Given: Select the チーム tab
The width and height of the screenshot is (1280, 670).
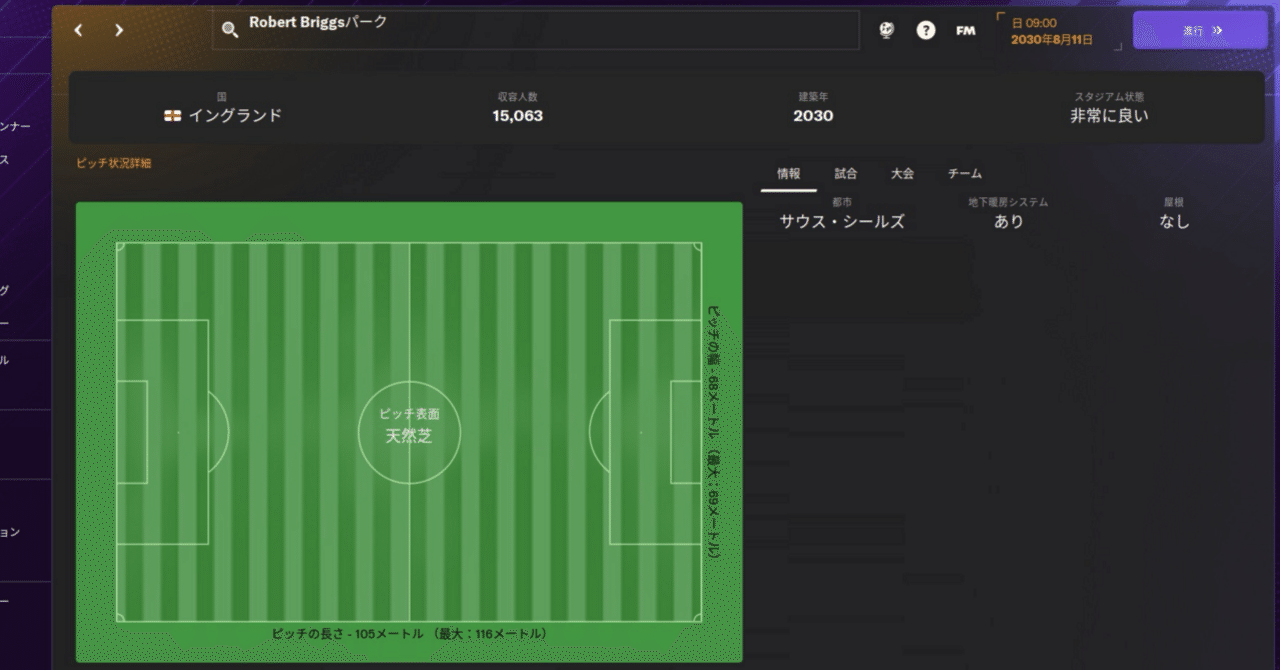Looking at the screenshot, I should [963, 173].
